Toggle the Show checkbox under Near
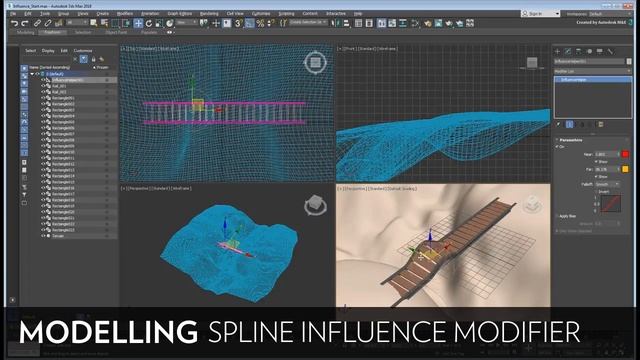Image resolution: width=640 pixels, height=360 pixels. click(x=596, y=162)
